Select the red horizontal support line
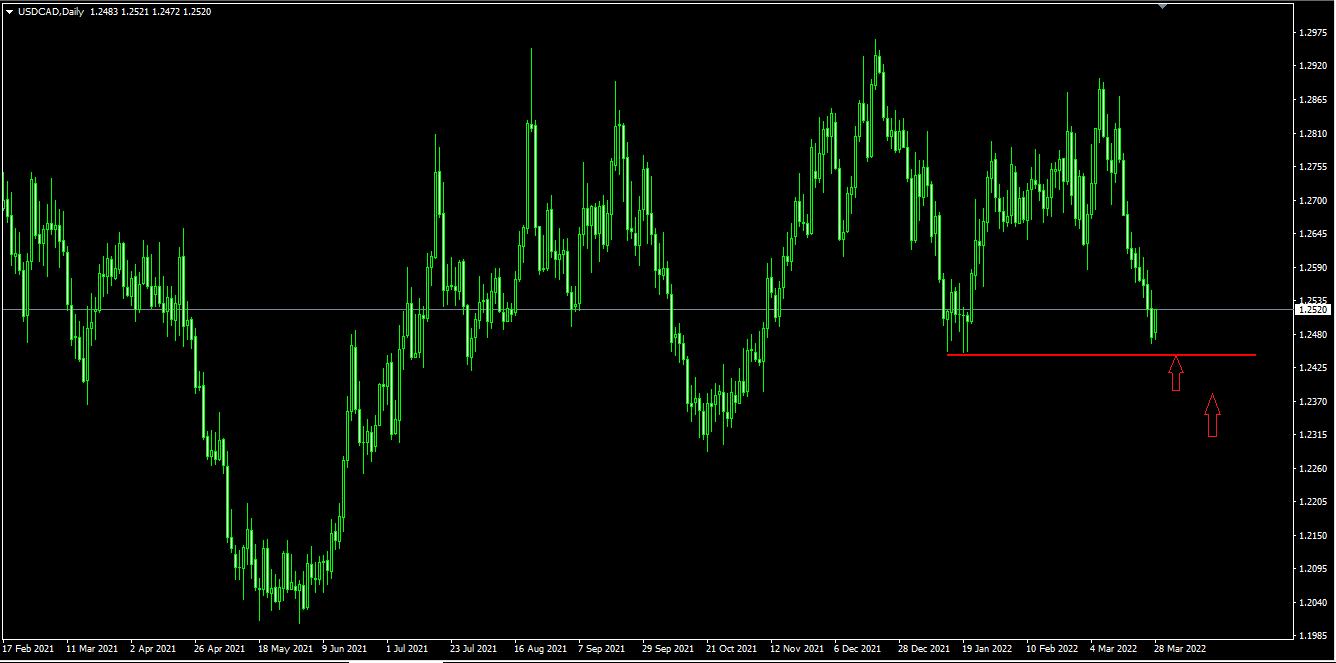Screen dimensions: 1336x663 [x=1100, y=355]
